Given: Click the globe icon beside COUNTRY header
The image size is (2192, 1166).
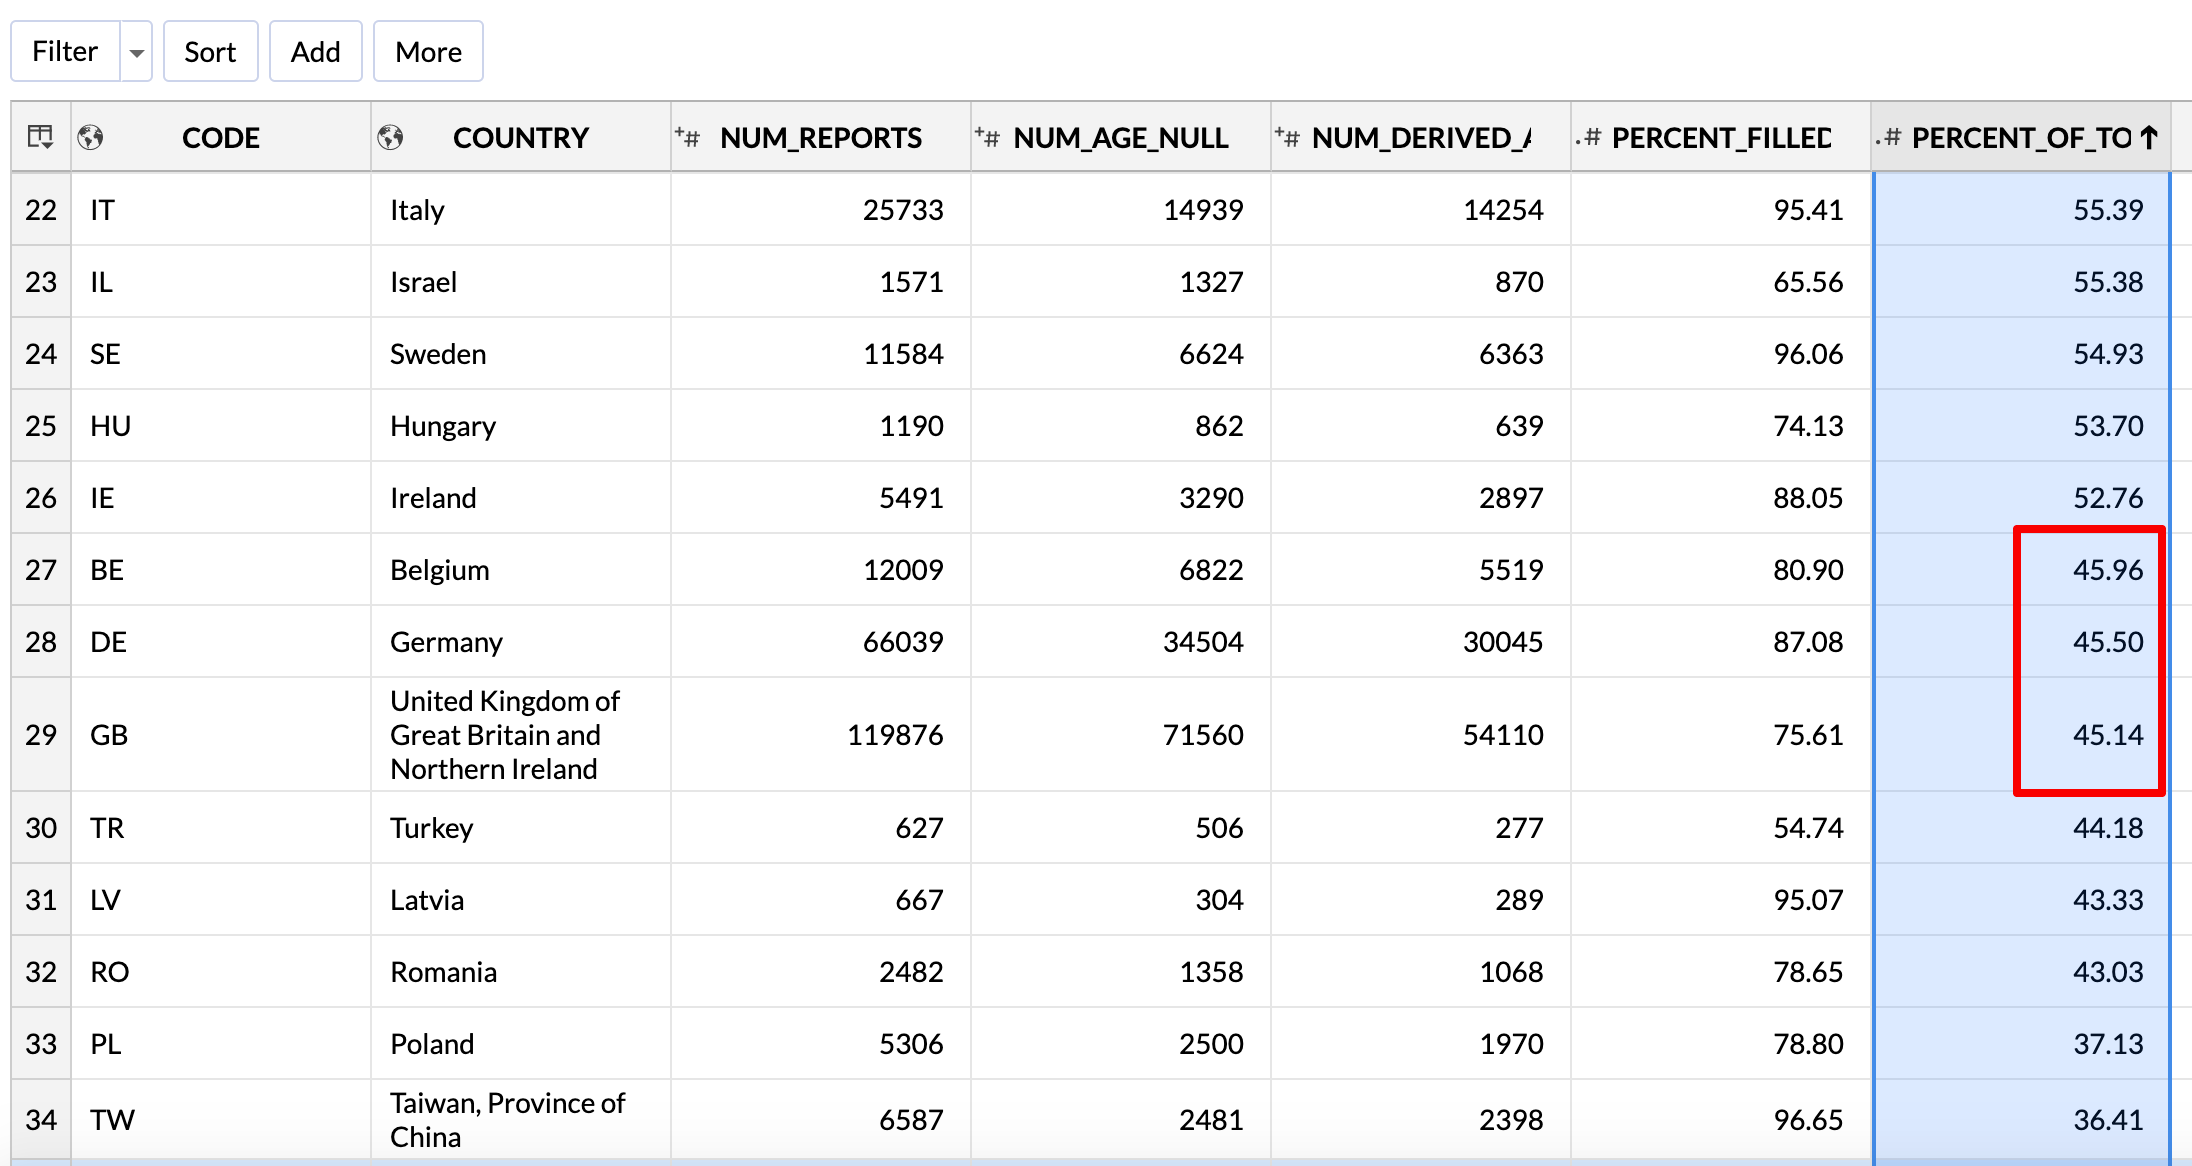Looking at the screenshot, I should tap(390, 137).
